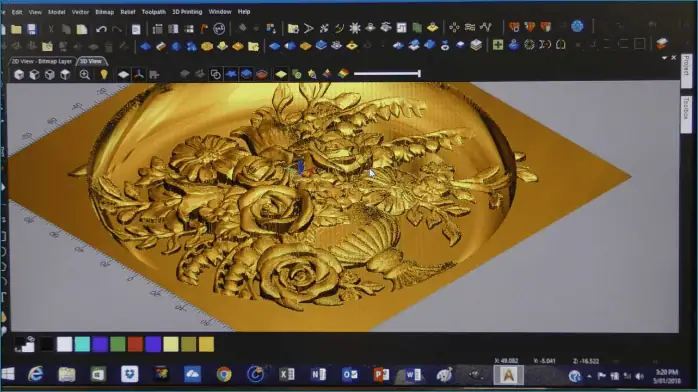Click the red box icon at toolbar end
698x392 pixels.
tap(662, 44)
